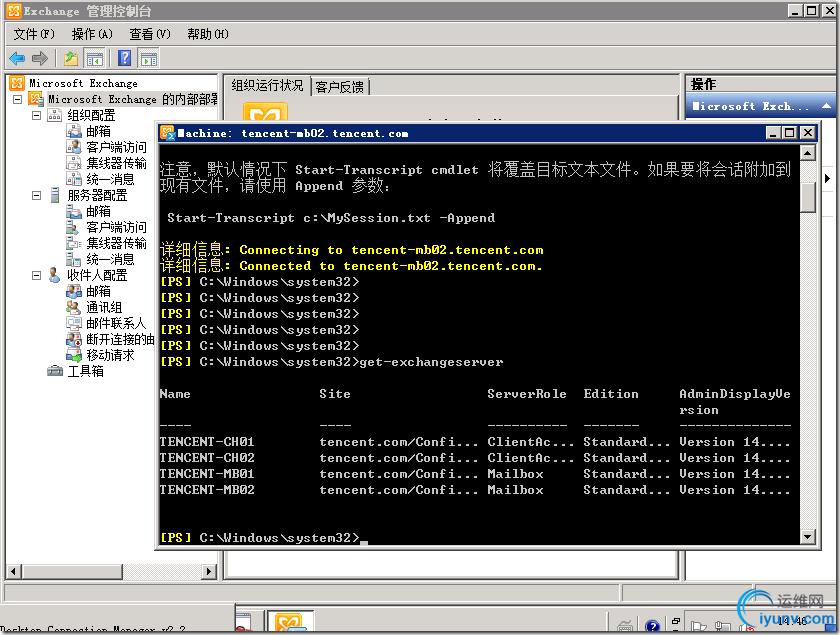Click Exchange console taskbar button
The width and height of the screenshot is (840, 635).
click(x=290, y=623)
